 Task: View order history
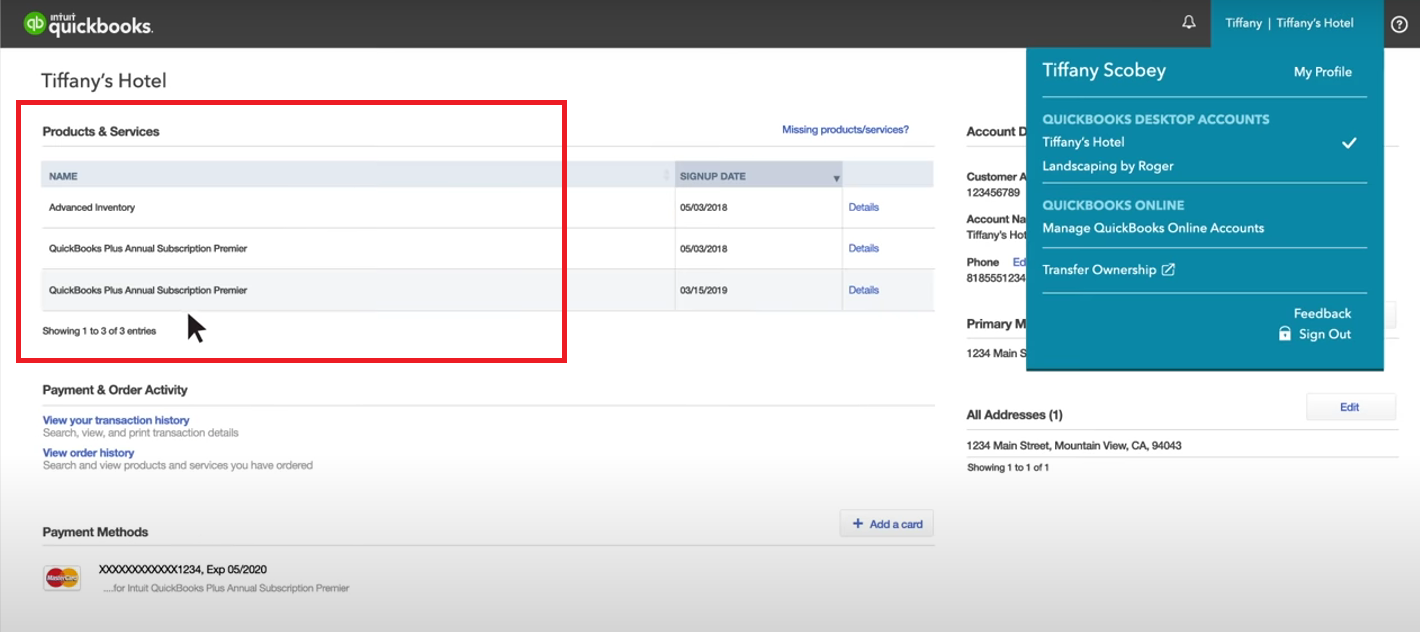pos(87,452)
